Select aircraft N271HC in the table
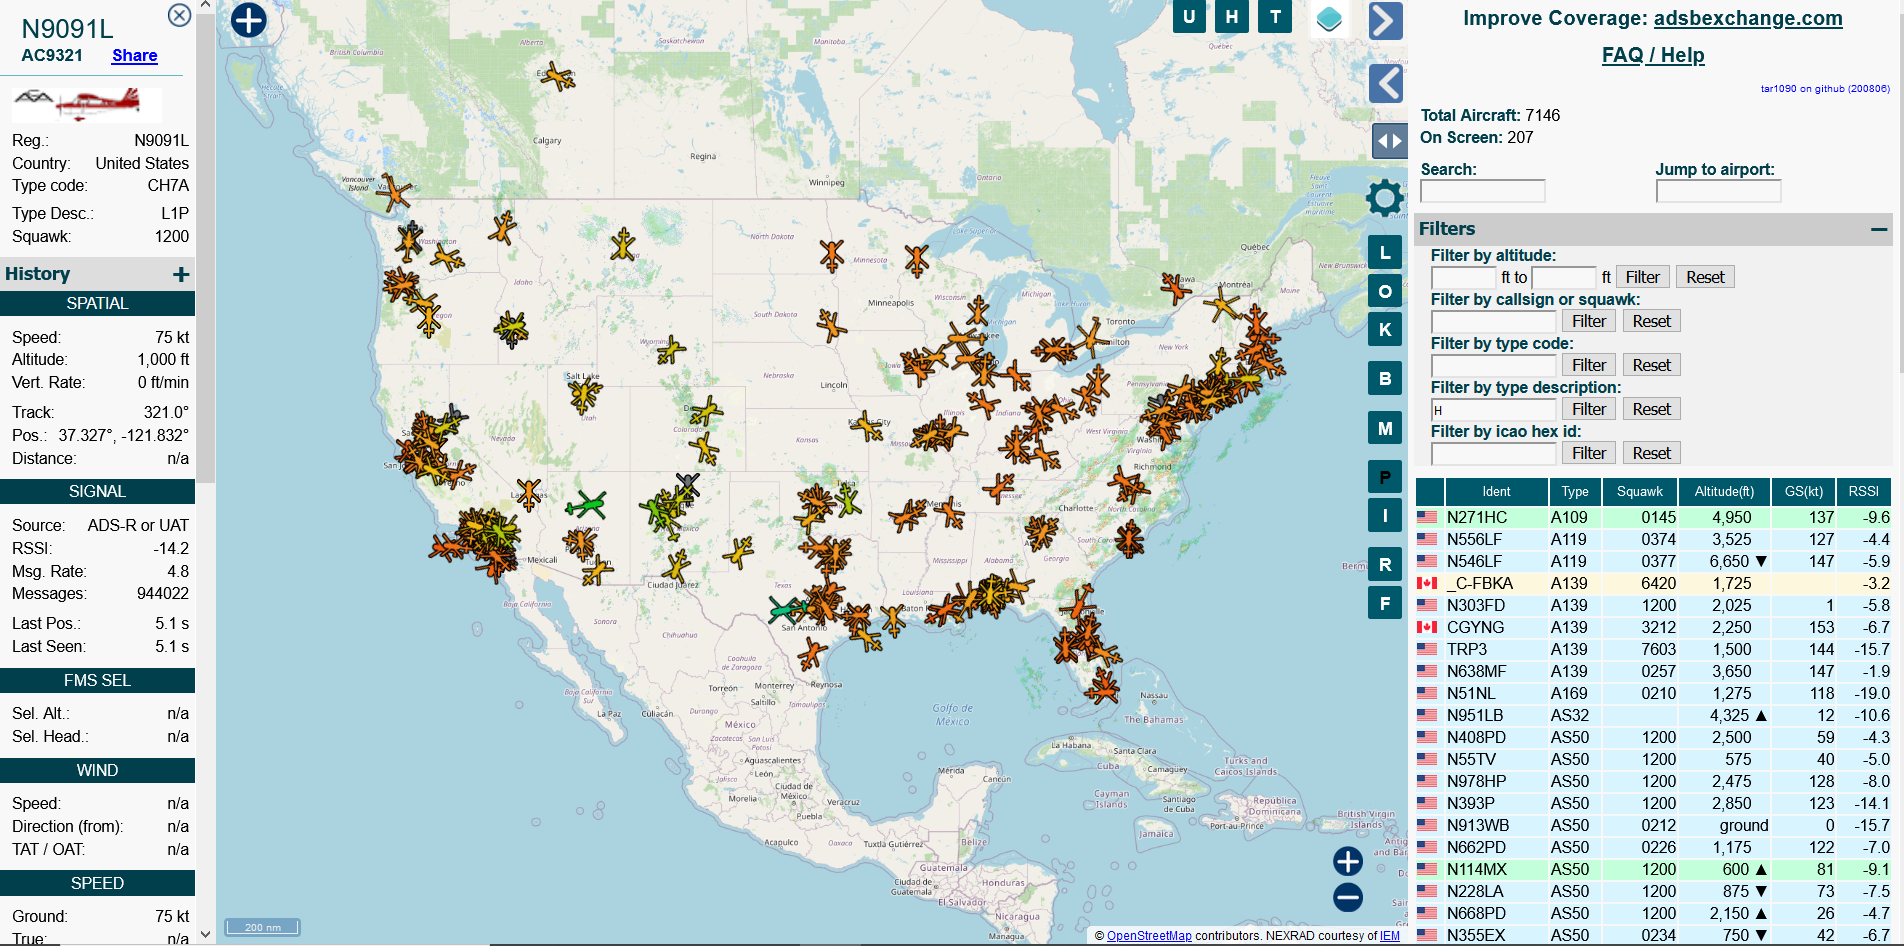 point(1653,517)
